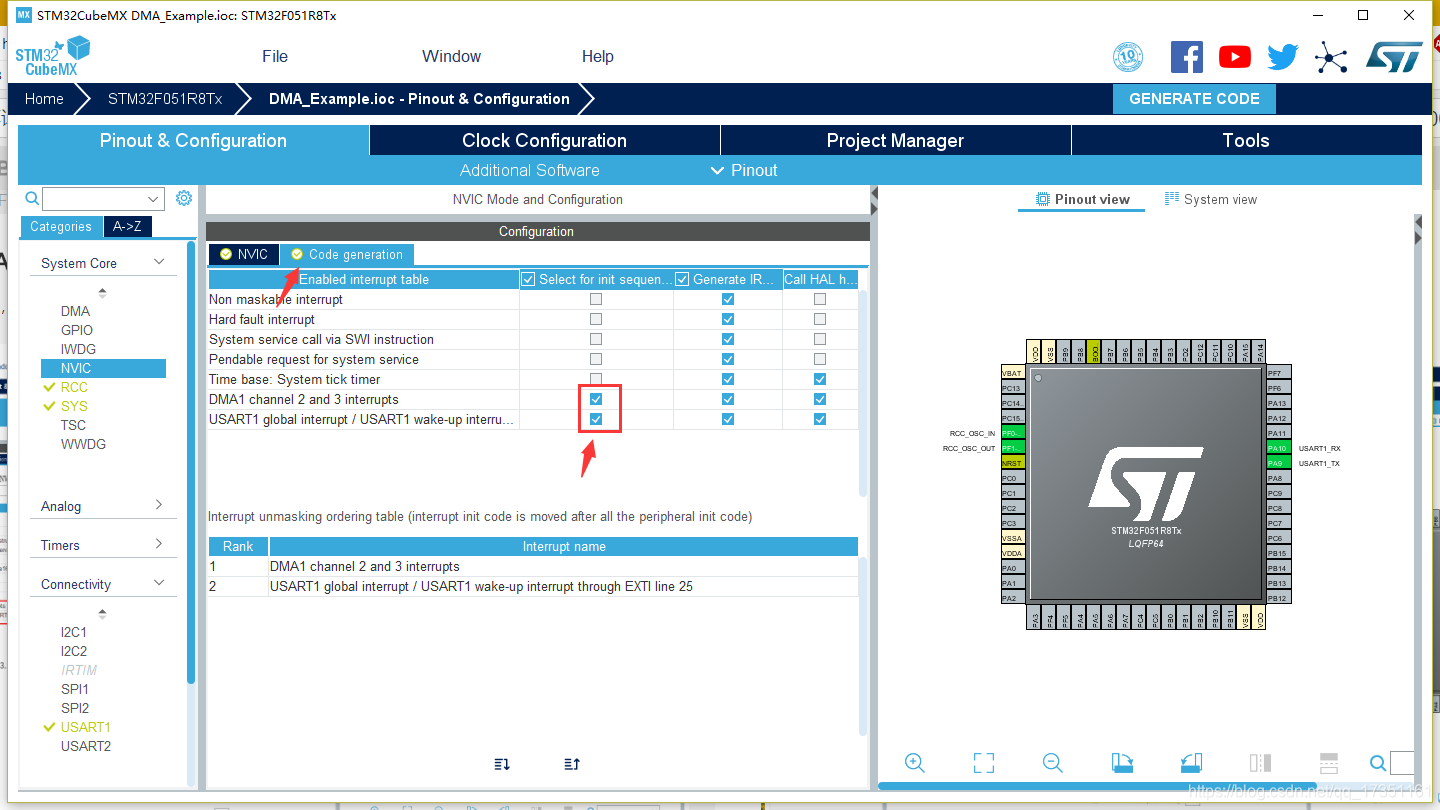Open the File menu
The image size is (1440, 810).
pos(275,56)
